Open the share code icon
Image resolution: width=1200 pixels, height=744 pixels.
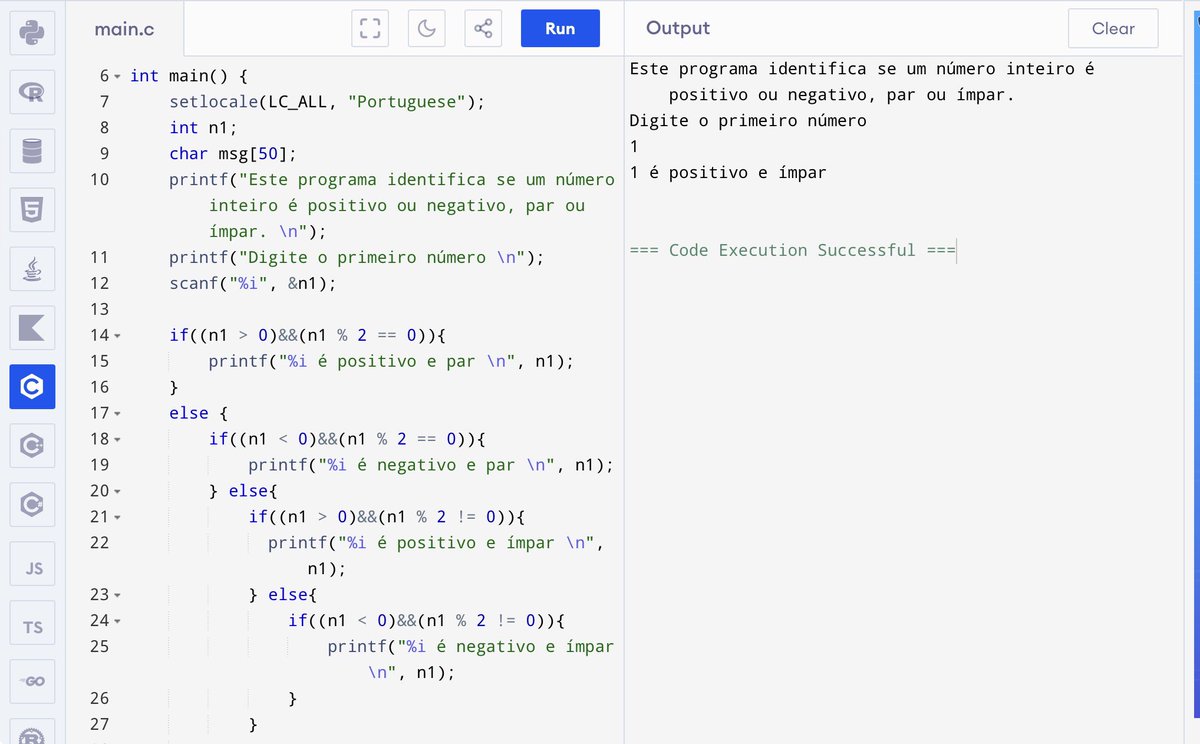click(483, 28)
